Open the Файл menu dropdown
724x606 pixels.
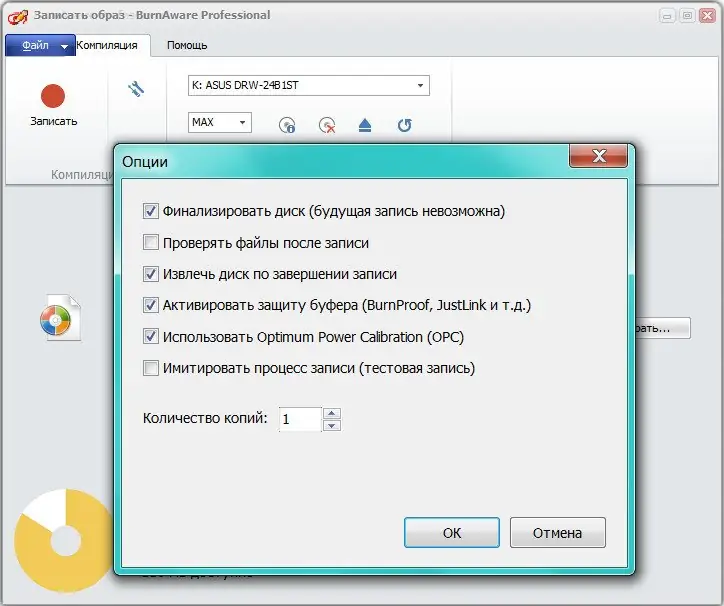pyautogui.click(x=40, y=45)
